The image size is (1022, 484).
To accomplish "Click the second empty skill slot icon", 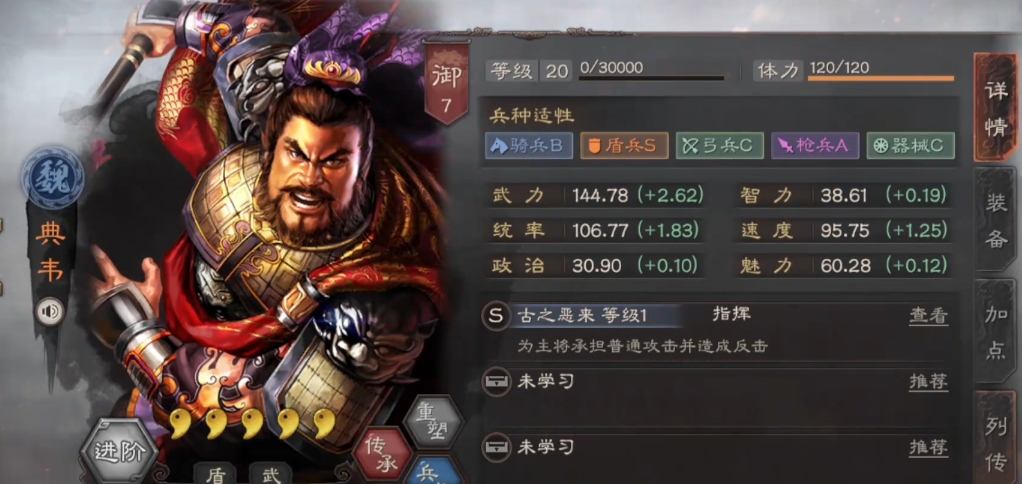I will pos(496,448).
